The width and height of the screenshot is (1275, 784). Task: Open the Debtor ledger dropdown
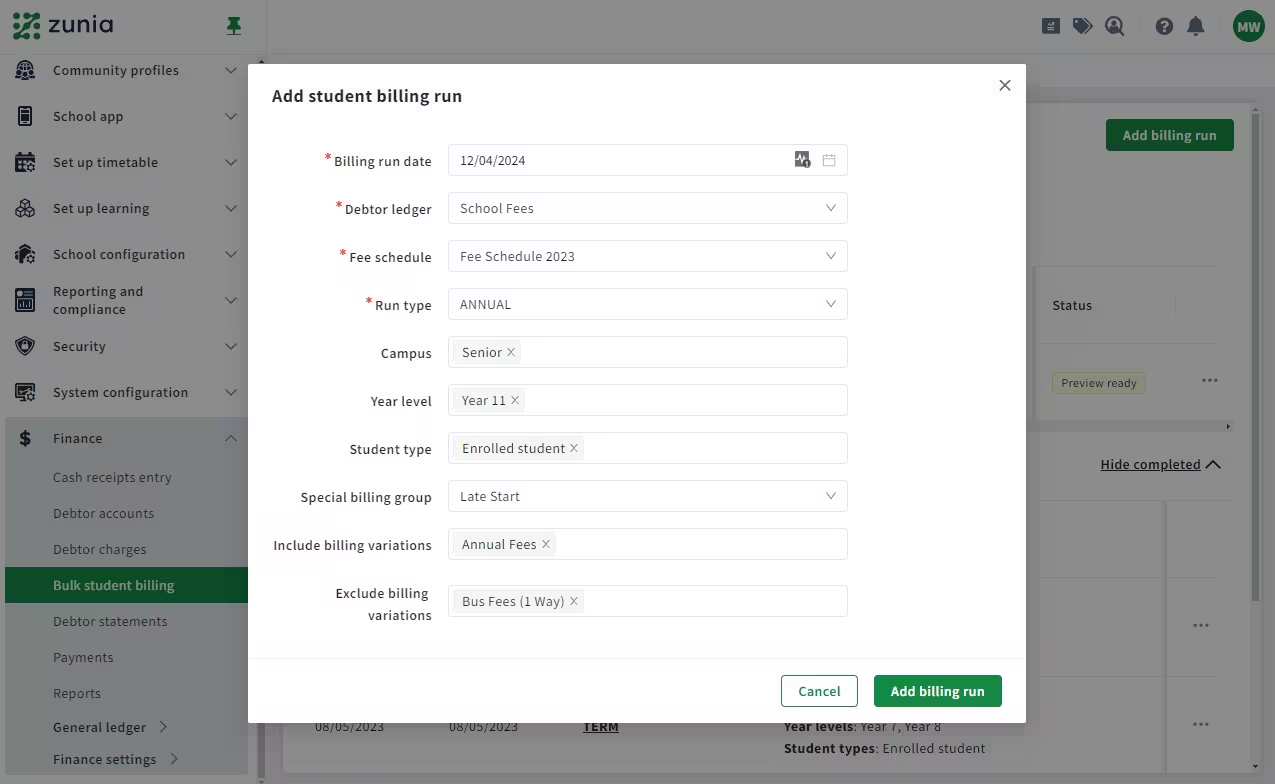[648, 208]
